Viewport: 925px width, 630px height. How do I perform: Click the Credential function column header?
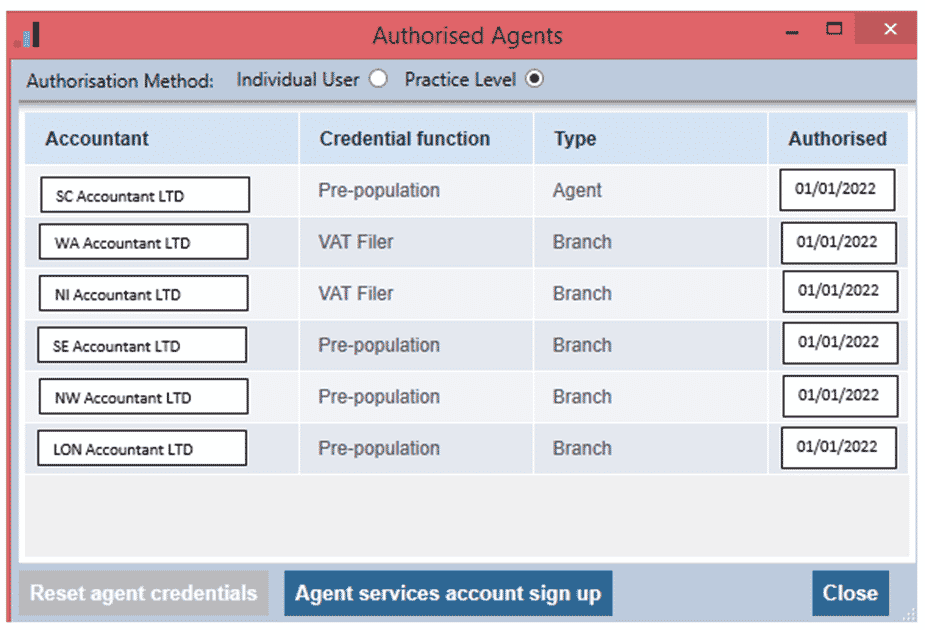pyautogui.click(x=402, y=139)
